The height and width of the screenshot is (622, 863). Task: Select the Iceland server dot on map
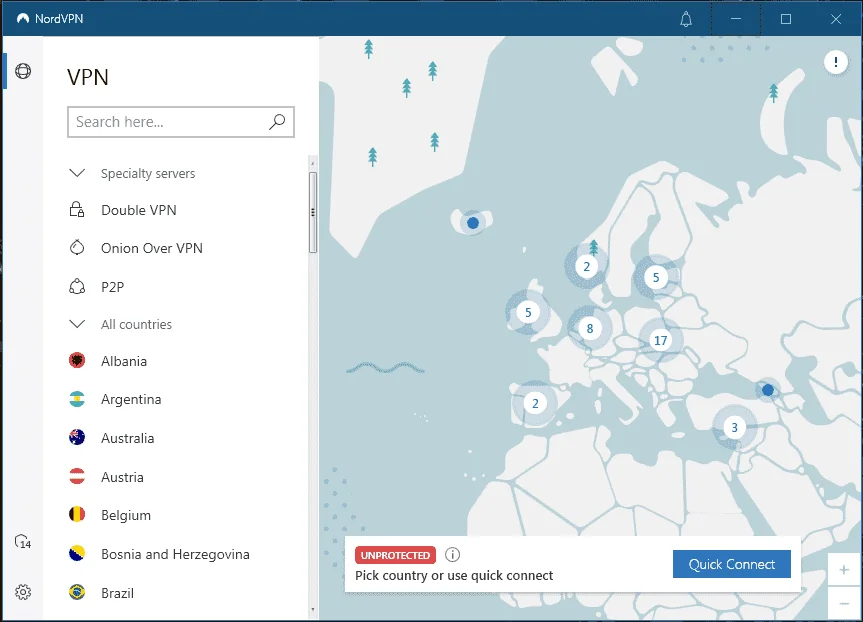(473, 223)
